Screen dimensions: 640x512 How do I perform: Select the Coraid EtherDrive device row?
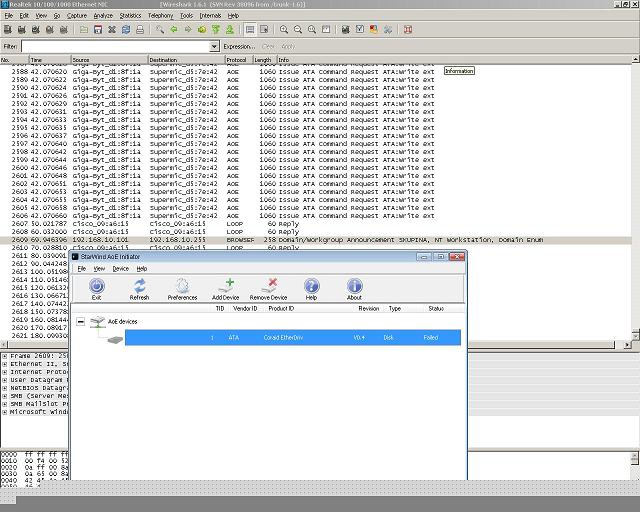[x=293, y=338]
